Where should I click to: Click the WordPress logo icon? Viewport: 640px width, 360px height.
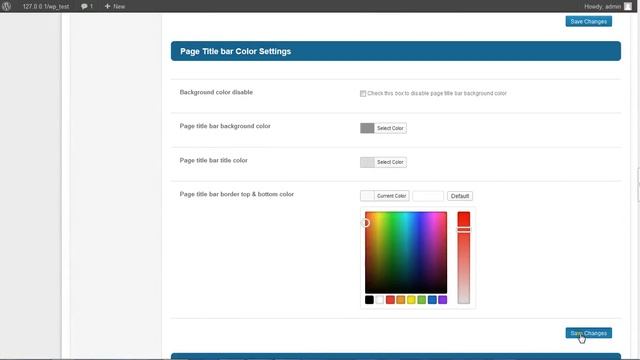coord(7,6)
